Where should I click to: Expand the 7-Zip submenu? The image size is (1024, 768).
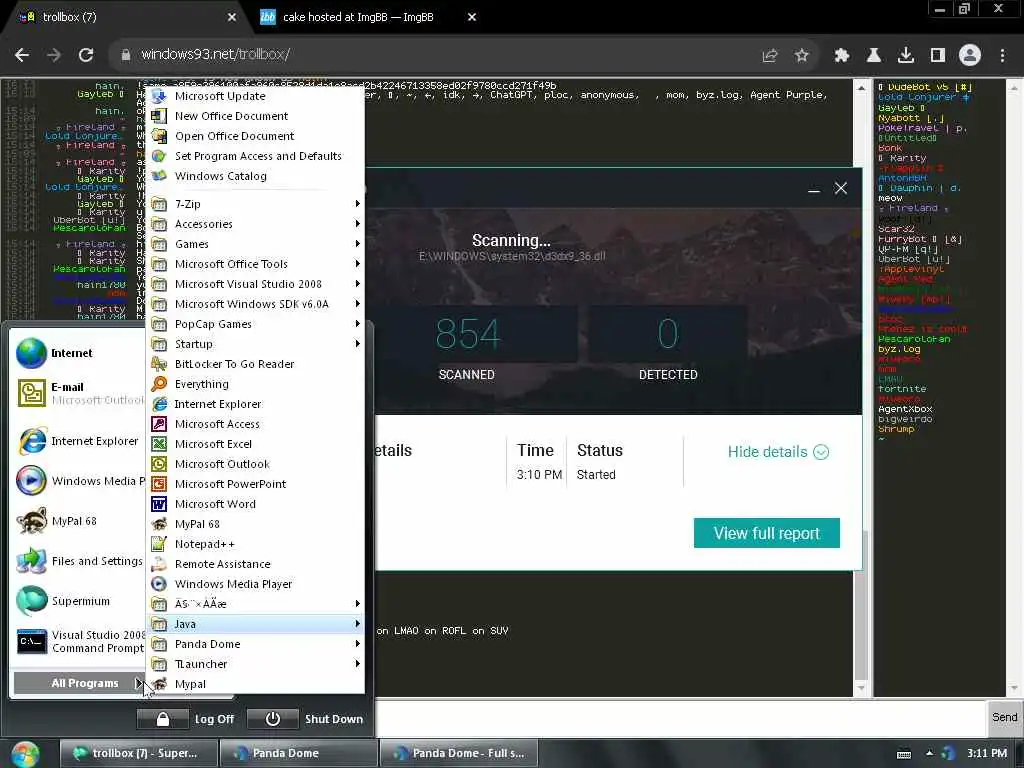tap(255, 204)
